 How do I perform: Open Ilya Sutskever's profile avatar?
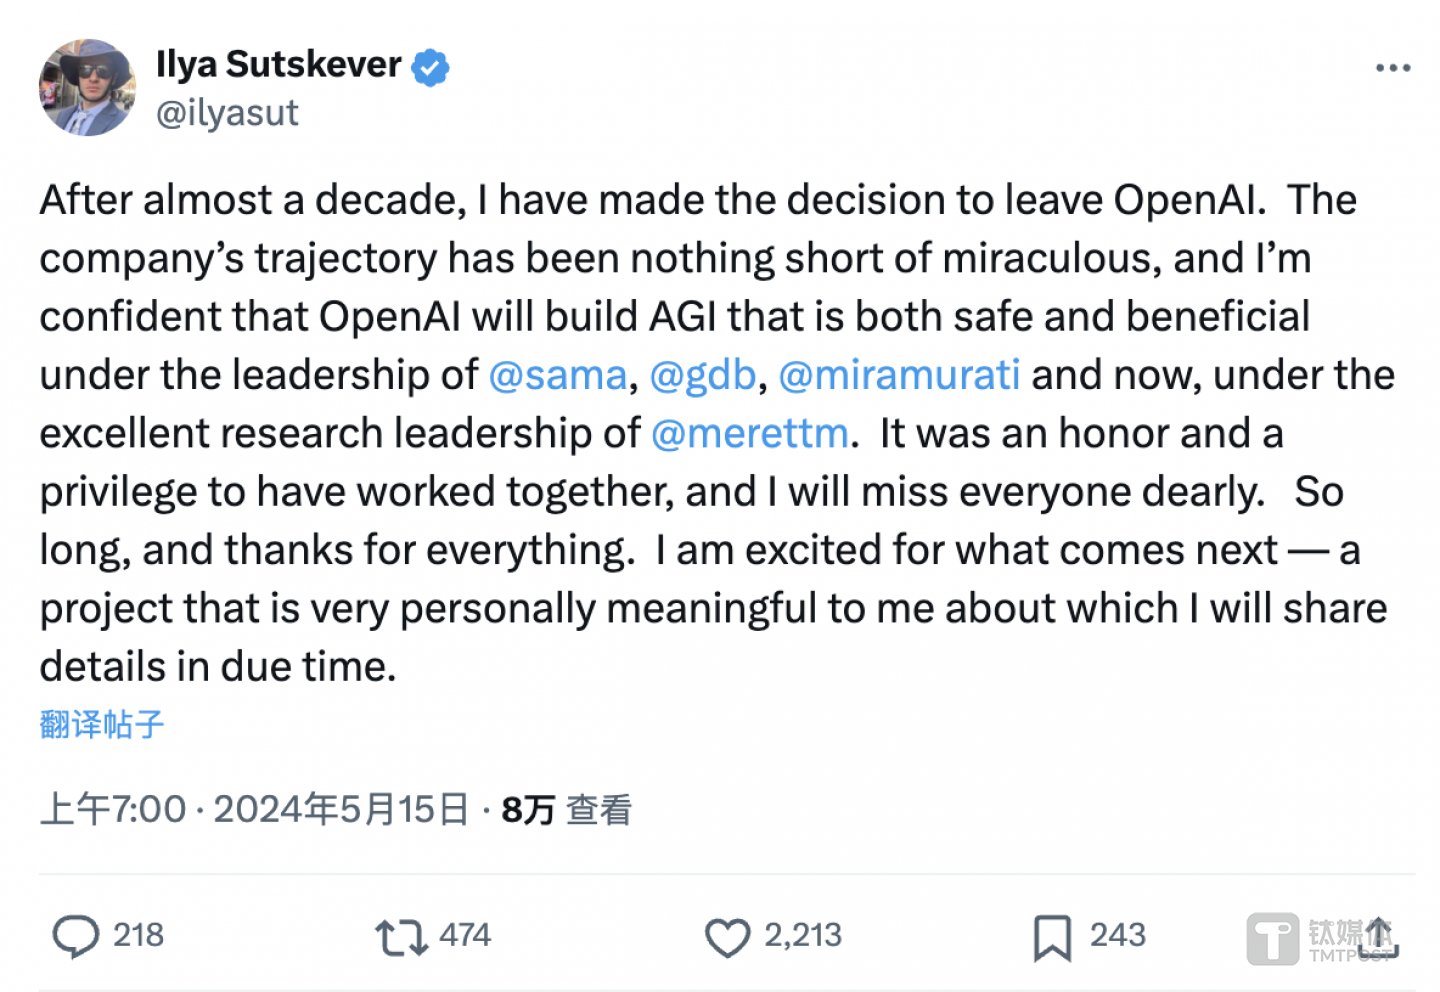[87, 87]
